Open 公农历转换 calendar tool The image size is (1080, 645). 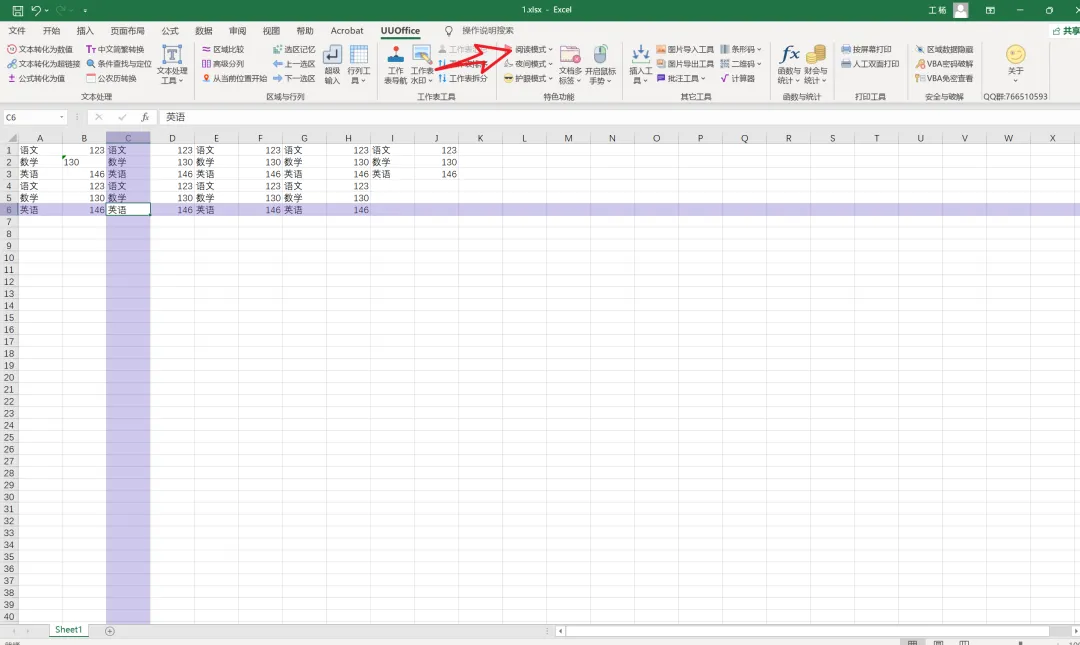111,79
